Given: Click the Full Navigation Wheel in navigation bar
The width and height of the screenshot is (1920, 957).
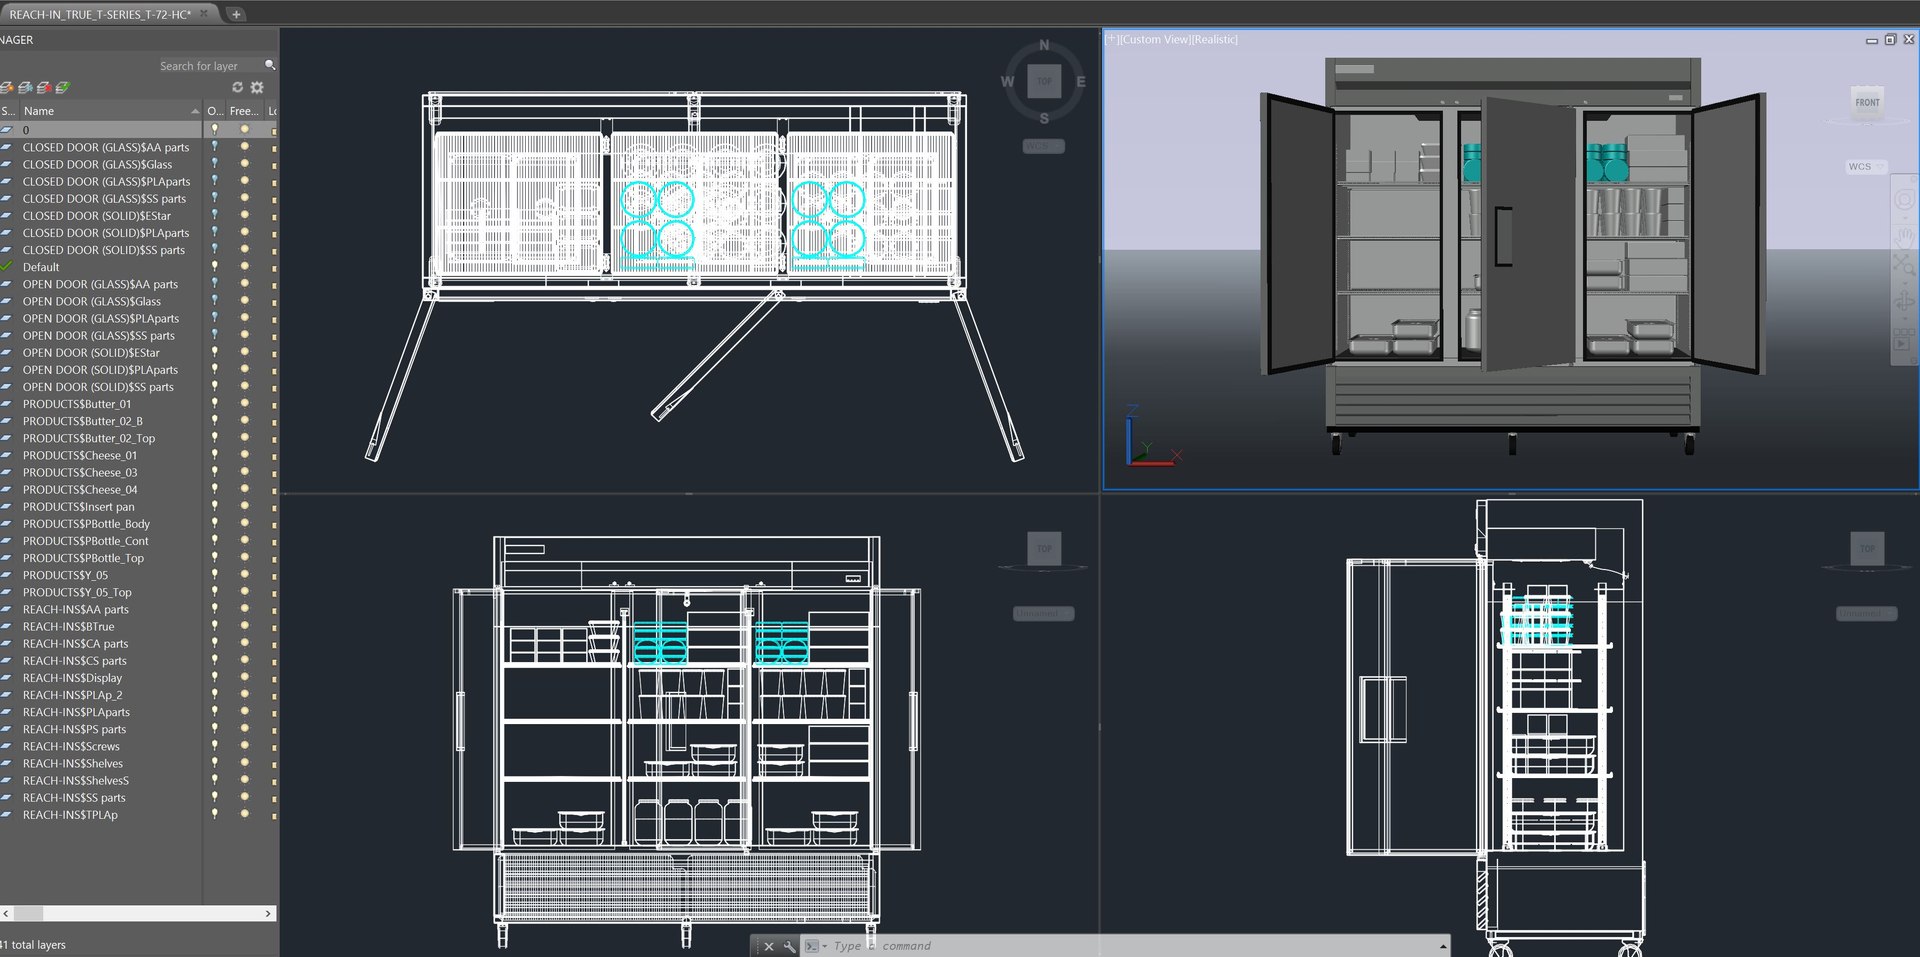Looking at the screenshot, I should [x=1904, y=201].
